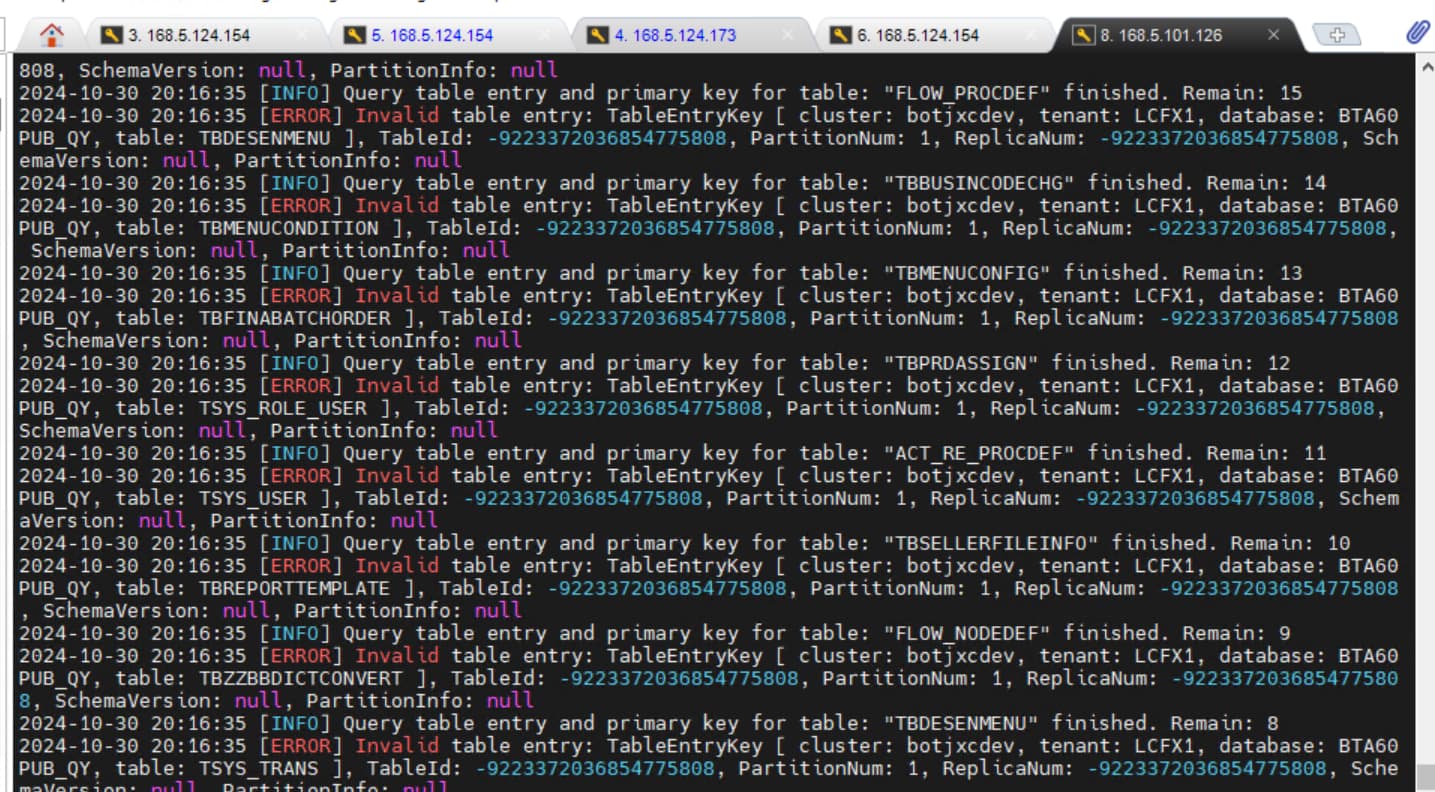Click [INFO] tag on the TBSELLERFILEINFO line

(x=295, y=543)
